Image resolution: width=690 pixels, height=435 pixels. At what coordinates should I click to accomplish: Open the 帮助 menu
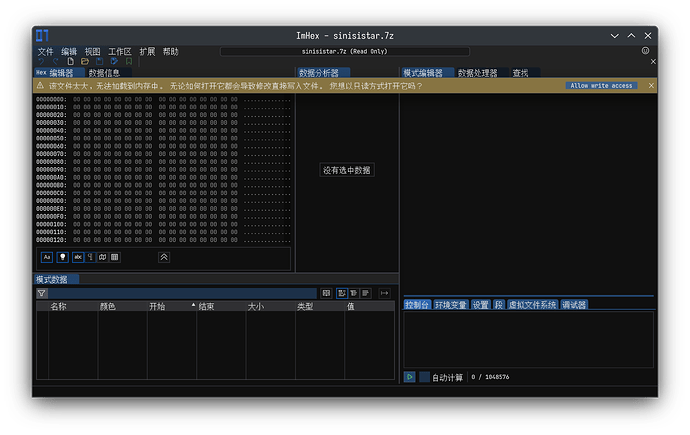pos(171,51)
